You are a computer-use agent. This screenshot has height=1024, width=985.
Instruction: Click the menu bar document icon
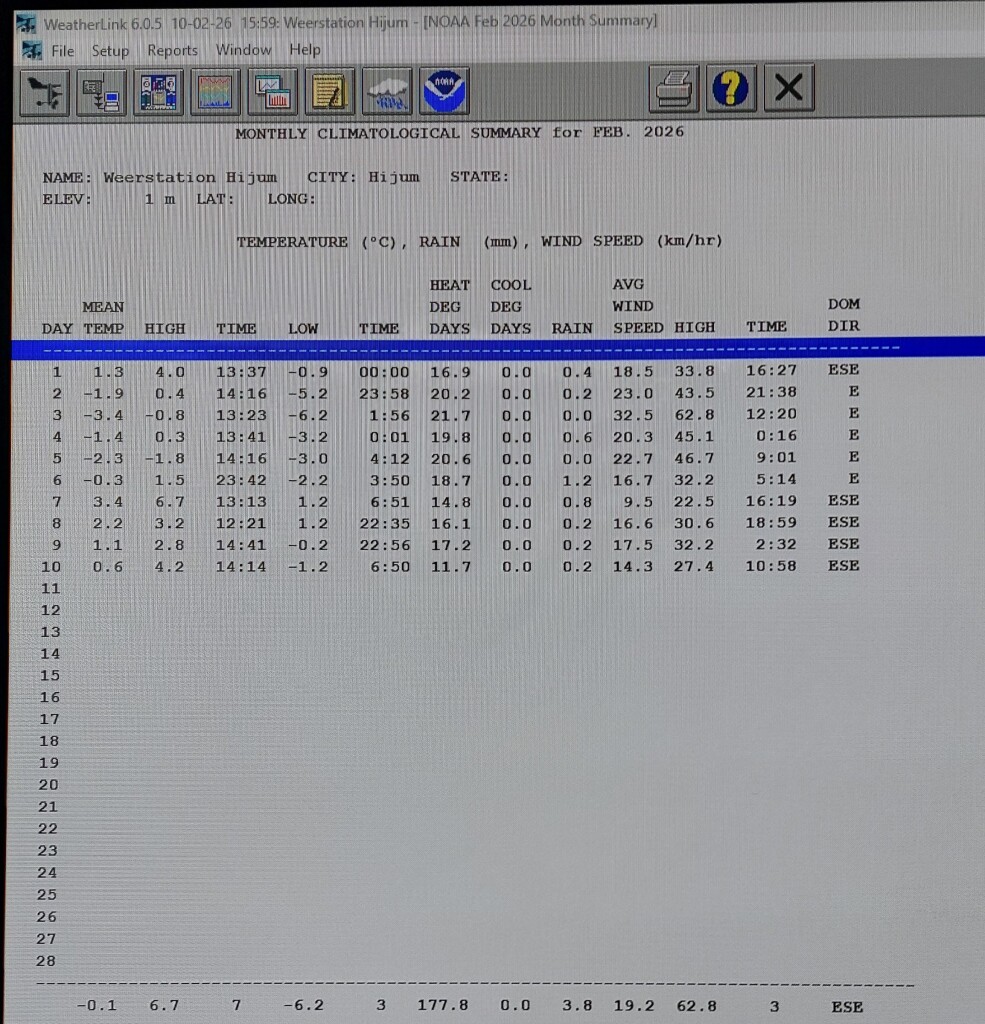pyautogui.click(x=31, y=50)
